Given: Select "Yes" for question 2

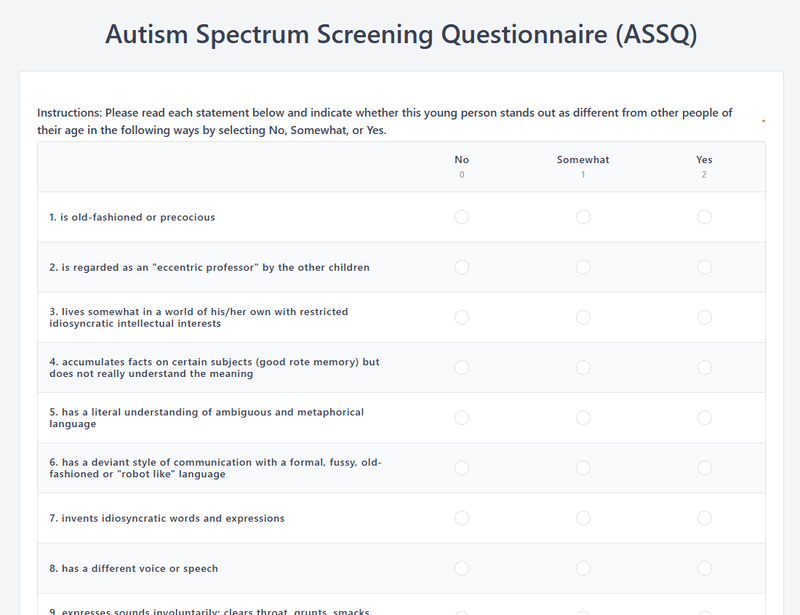Looking at the screenshot, I should coord(704,267).
